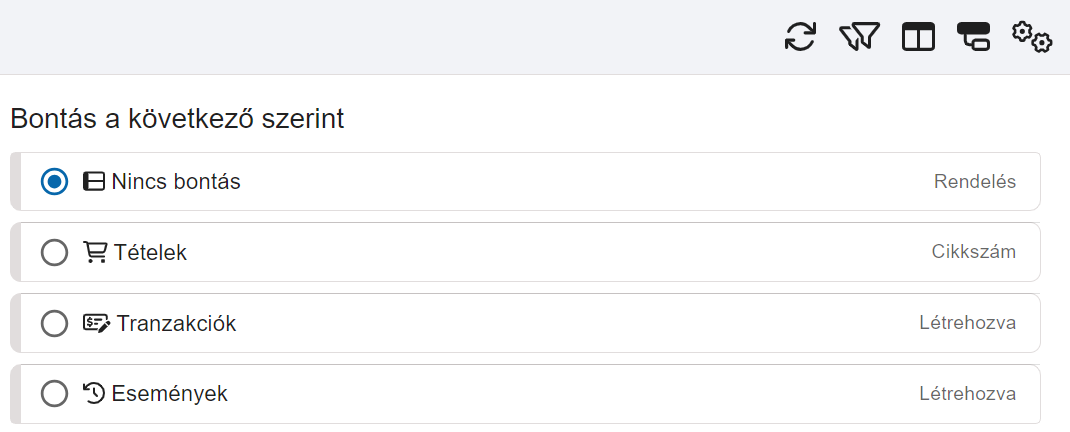Screen dimensions: 1070x432
Task: Click the Események history clock icon
Action: [94, 394]
